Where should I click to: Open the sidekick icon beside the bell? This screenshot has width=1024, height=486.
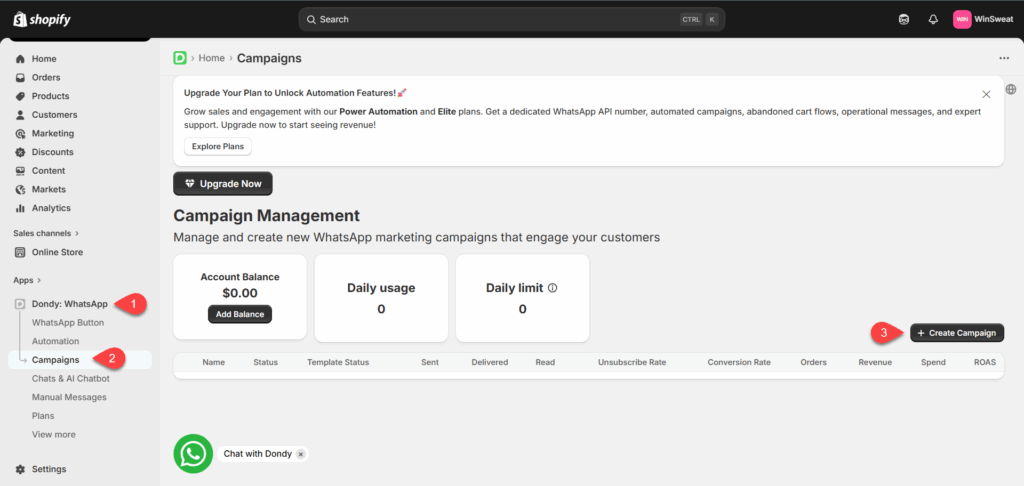pos(904,19)
